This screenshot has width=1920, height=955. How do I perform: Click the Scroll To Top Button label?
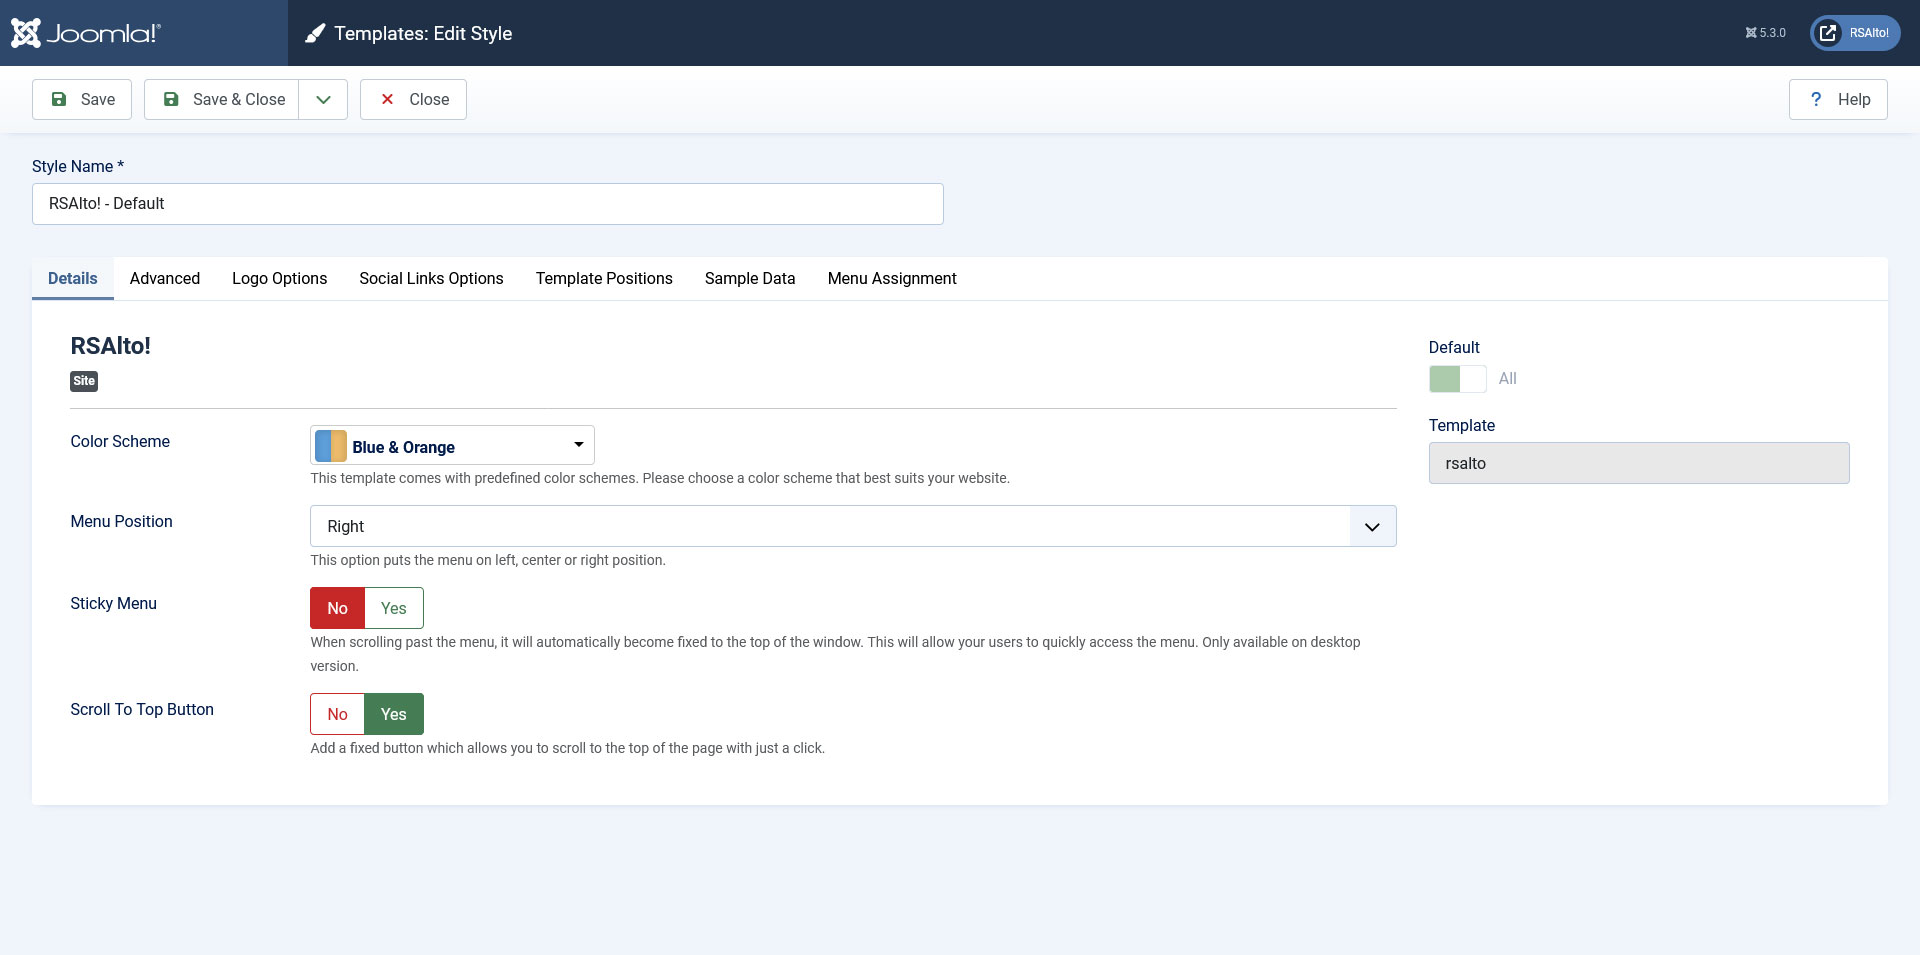[142, 709]
